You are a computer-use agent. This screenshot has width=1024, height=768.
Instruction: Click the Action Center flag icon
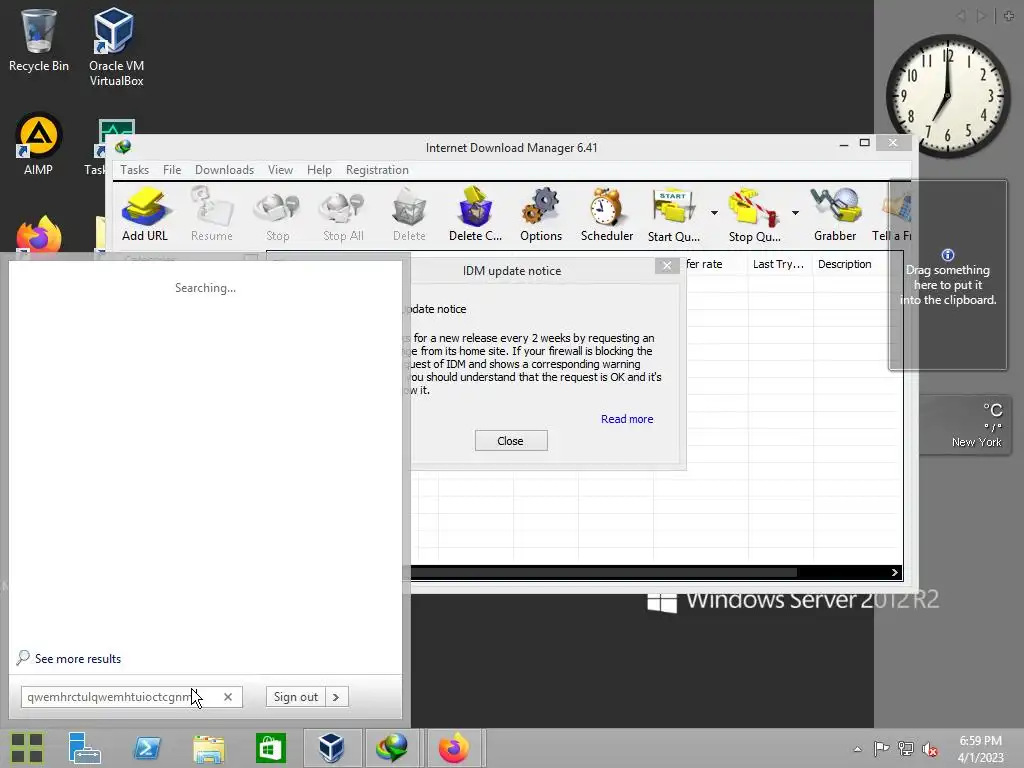[881, 748]
